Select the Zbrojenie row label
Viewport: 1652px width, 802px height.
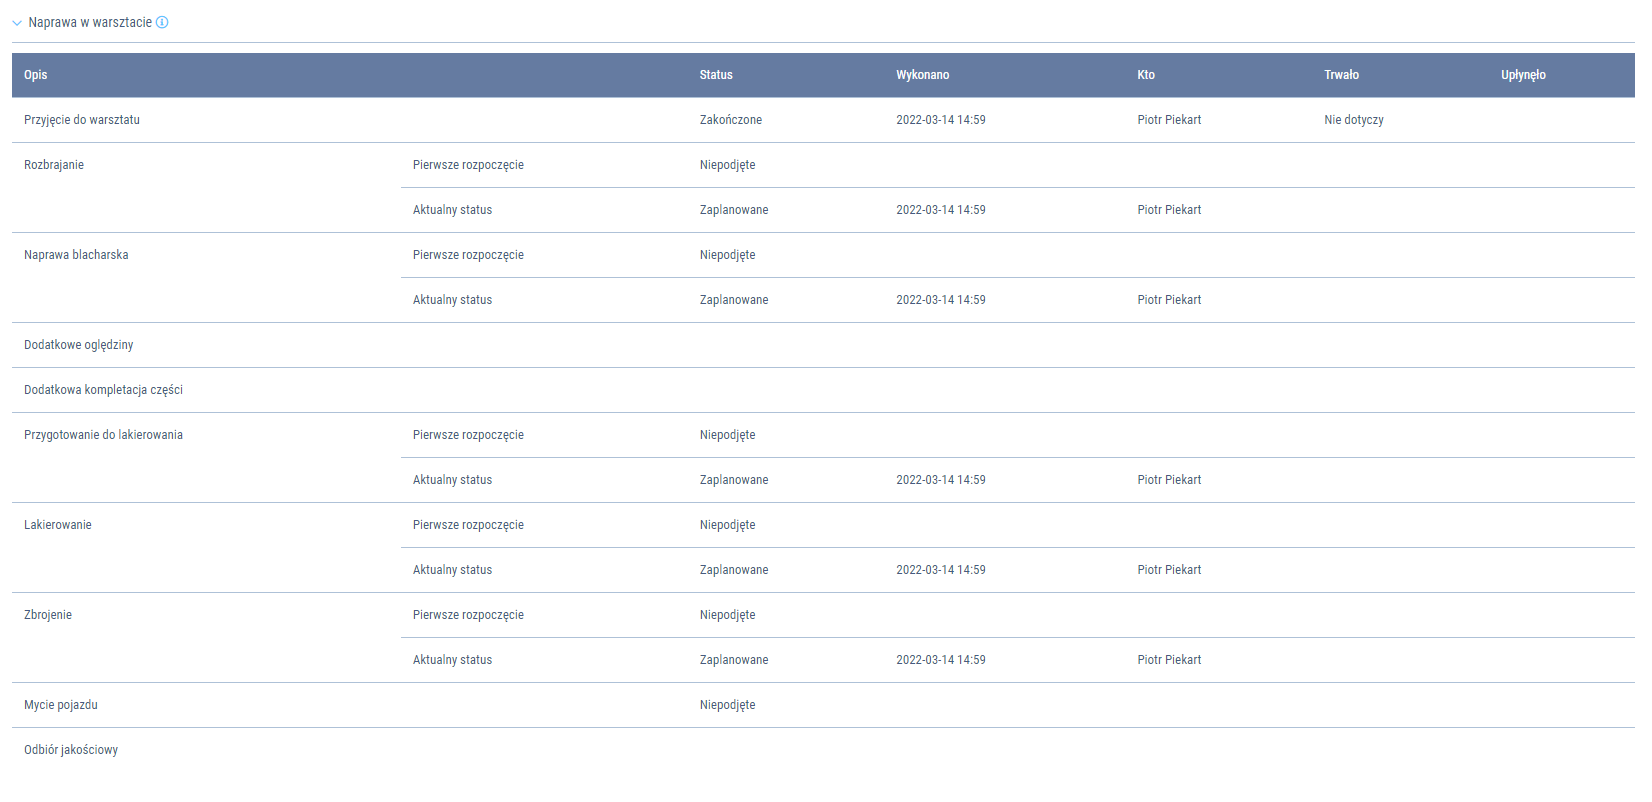pos(48,615)
